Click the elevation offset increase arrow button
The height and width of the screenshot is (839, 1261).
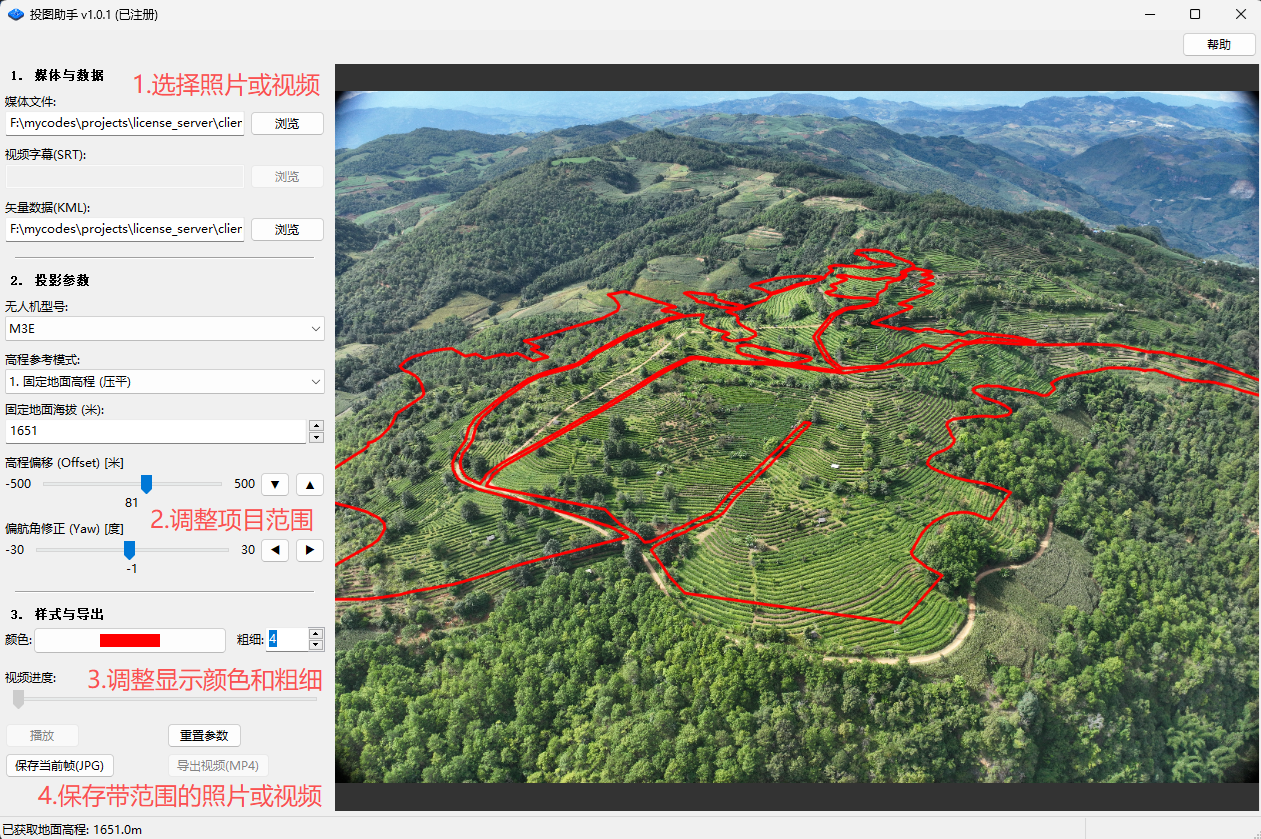[x=310, y=484]
